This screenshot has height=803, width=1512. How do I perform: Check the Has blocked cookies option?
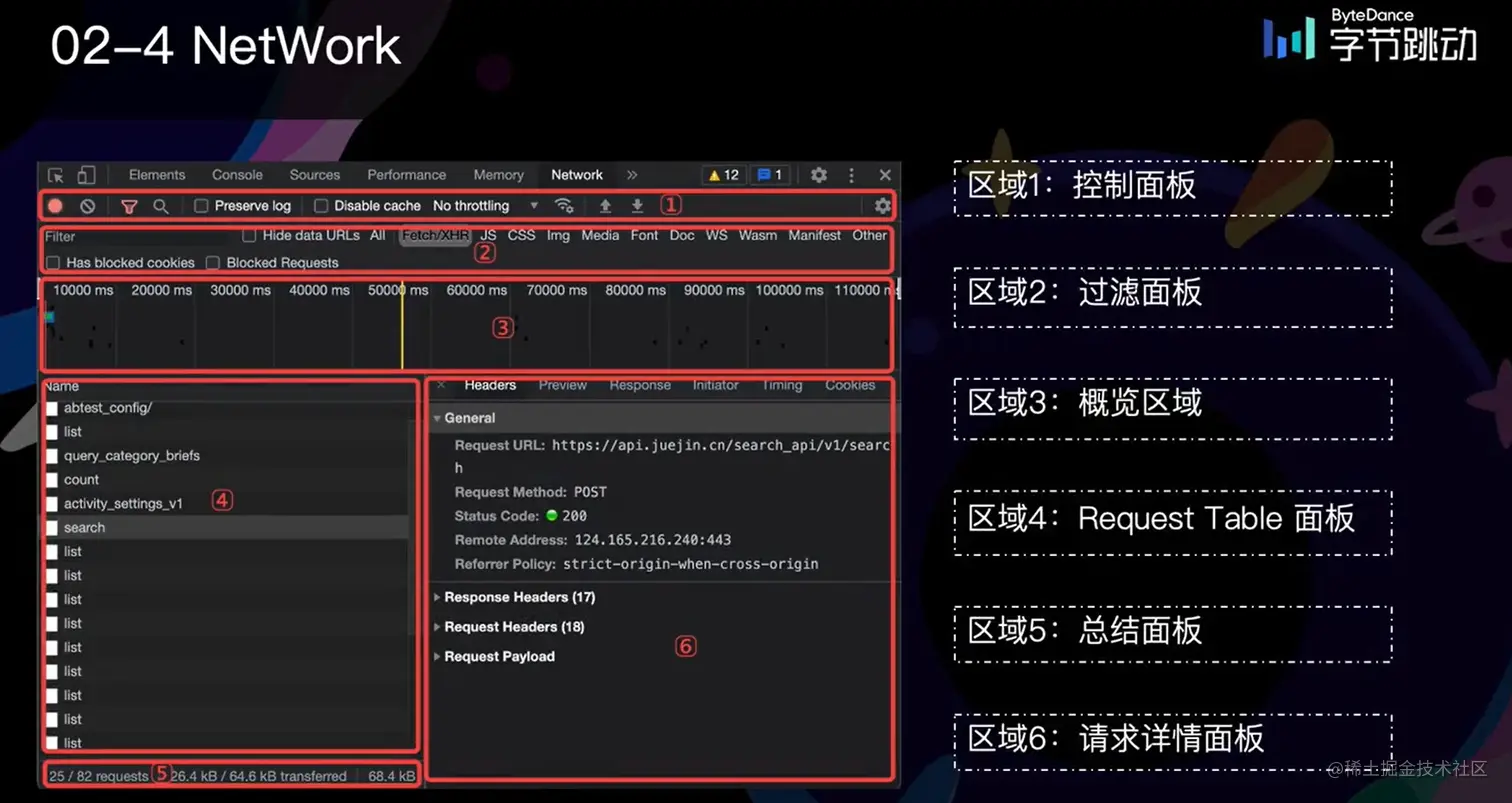click(53, 263)
